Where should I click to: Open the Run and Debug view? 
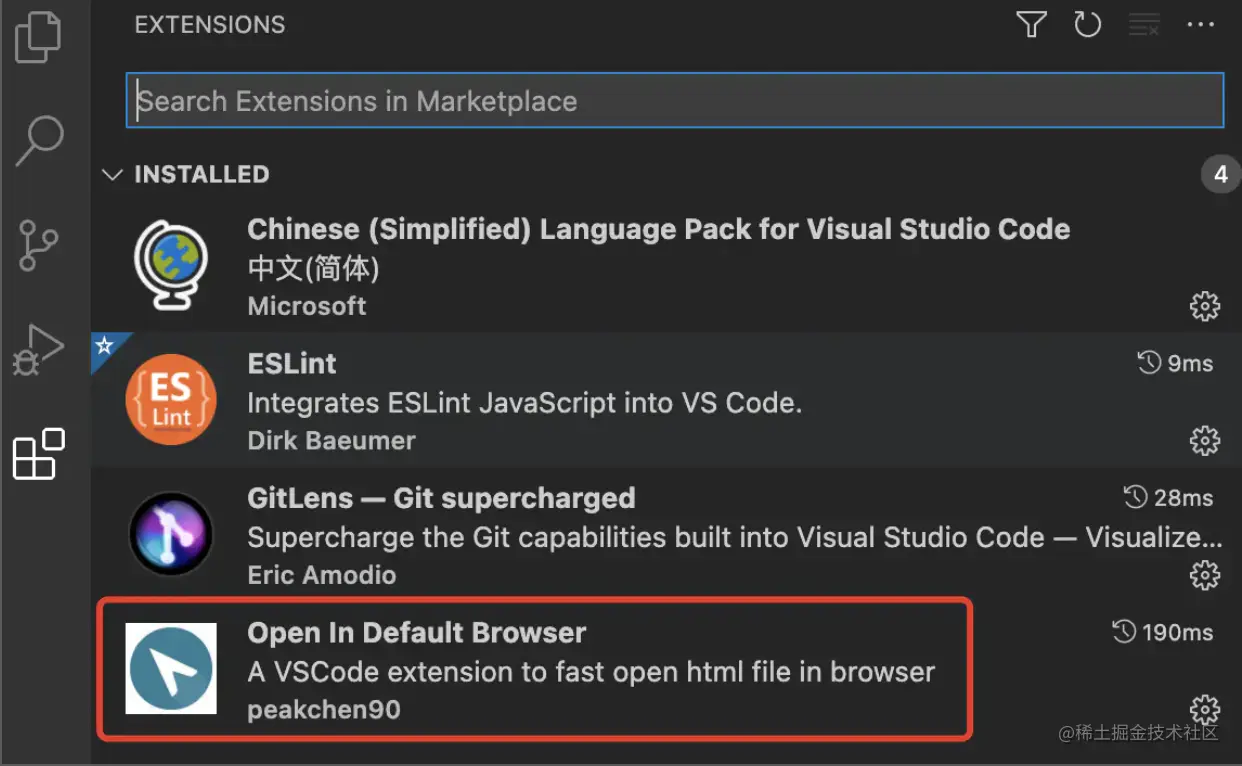[38, 350]
